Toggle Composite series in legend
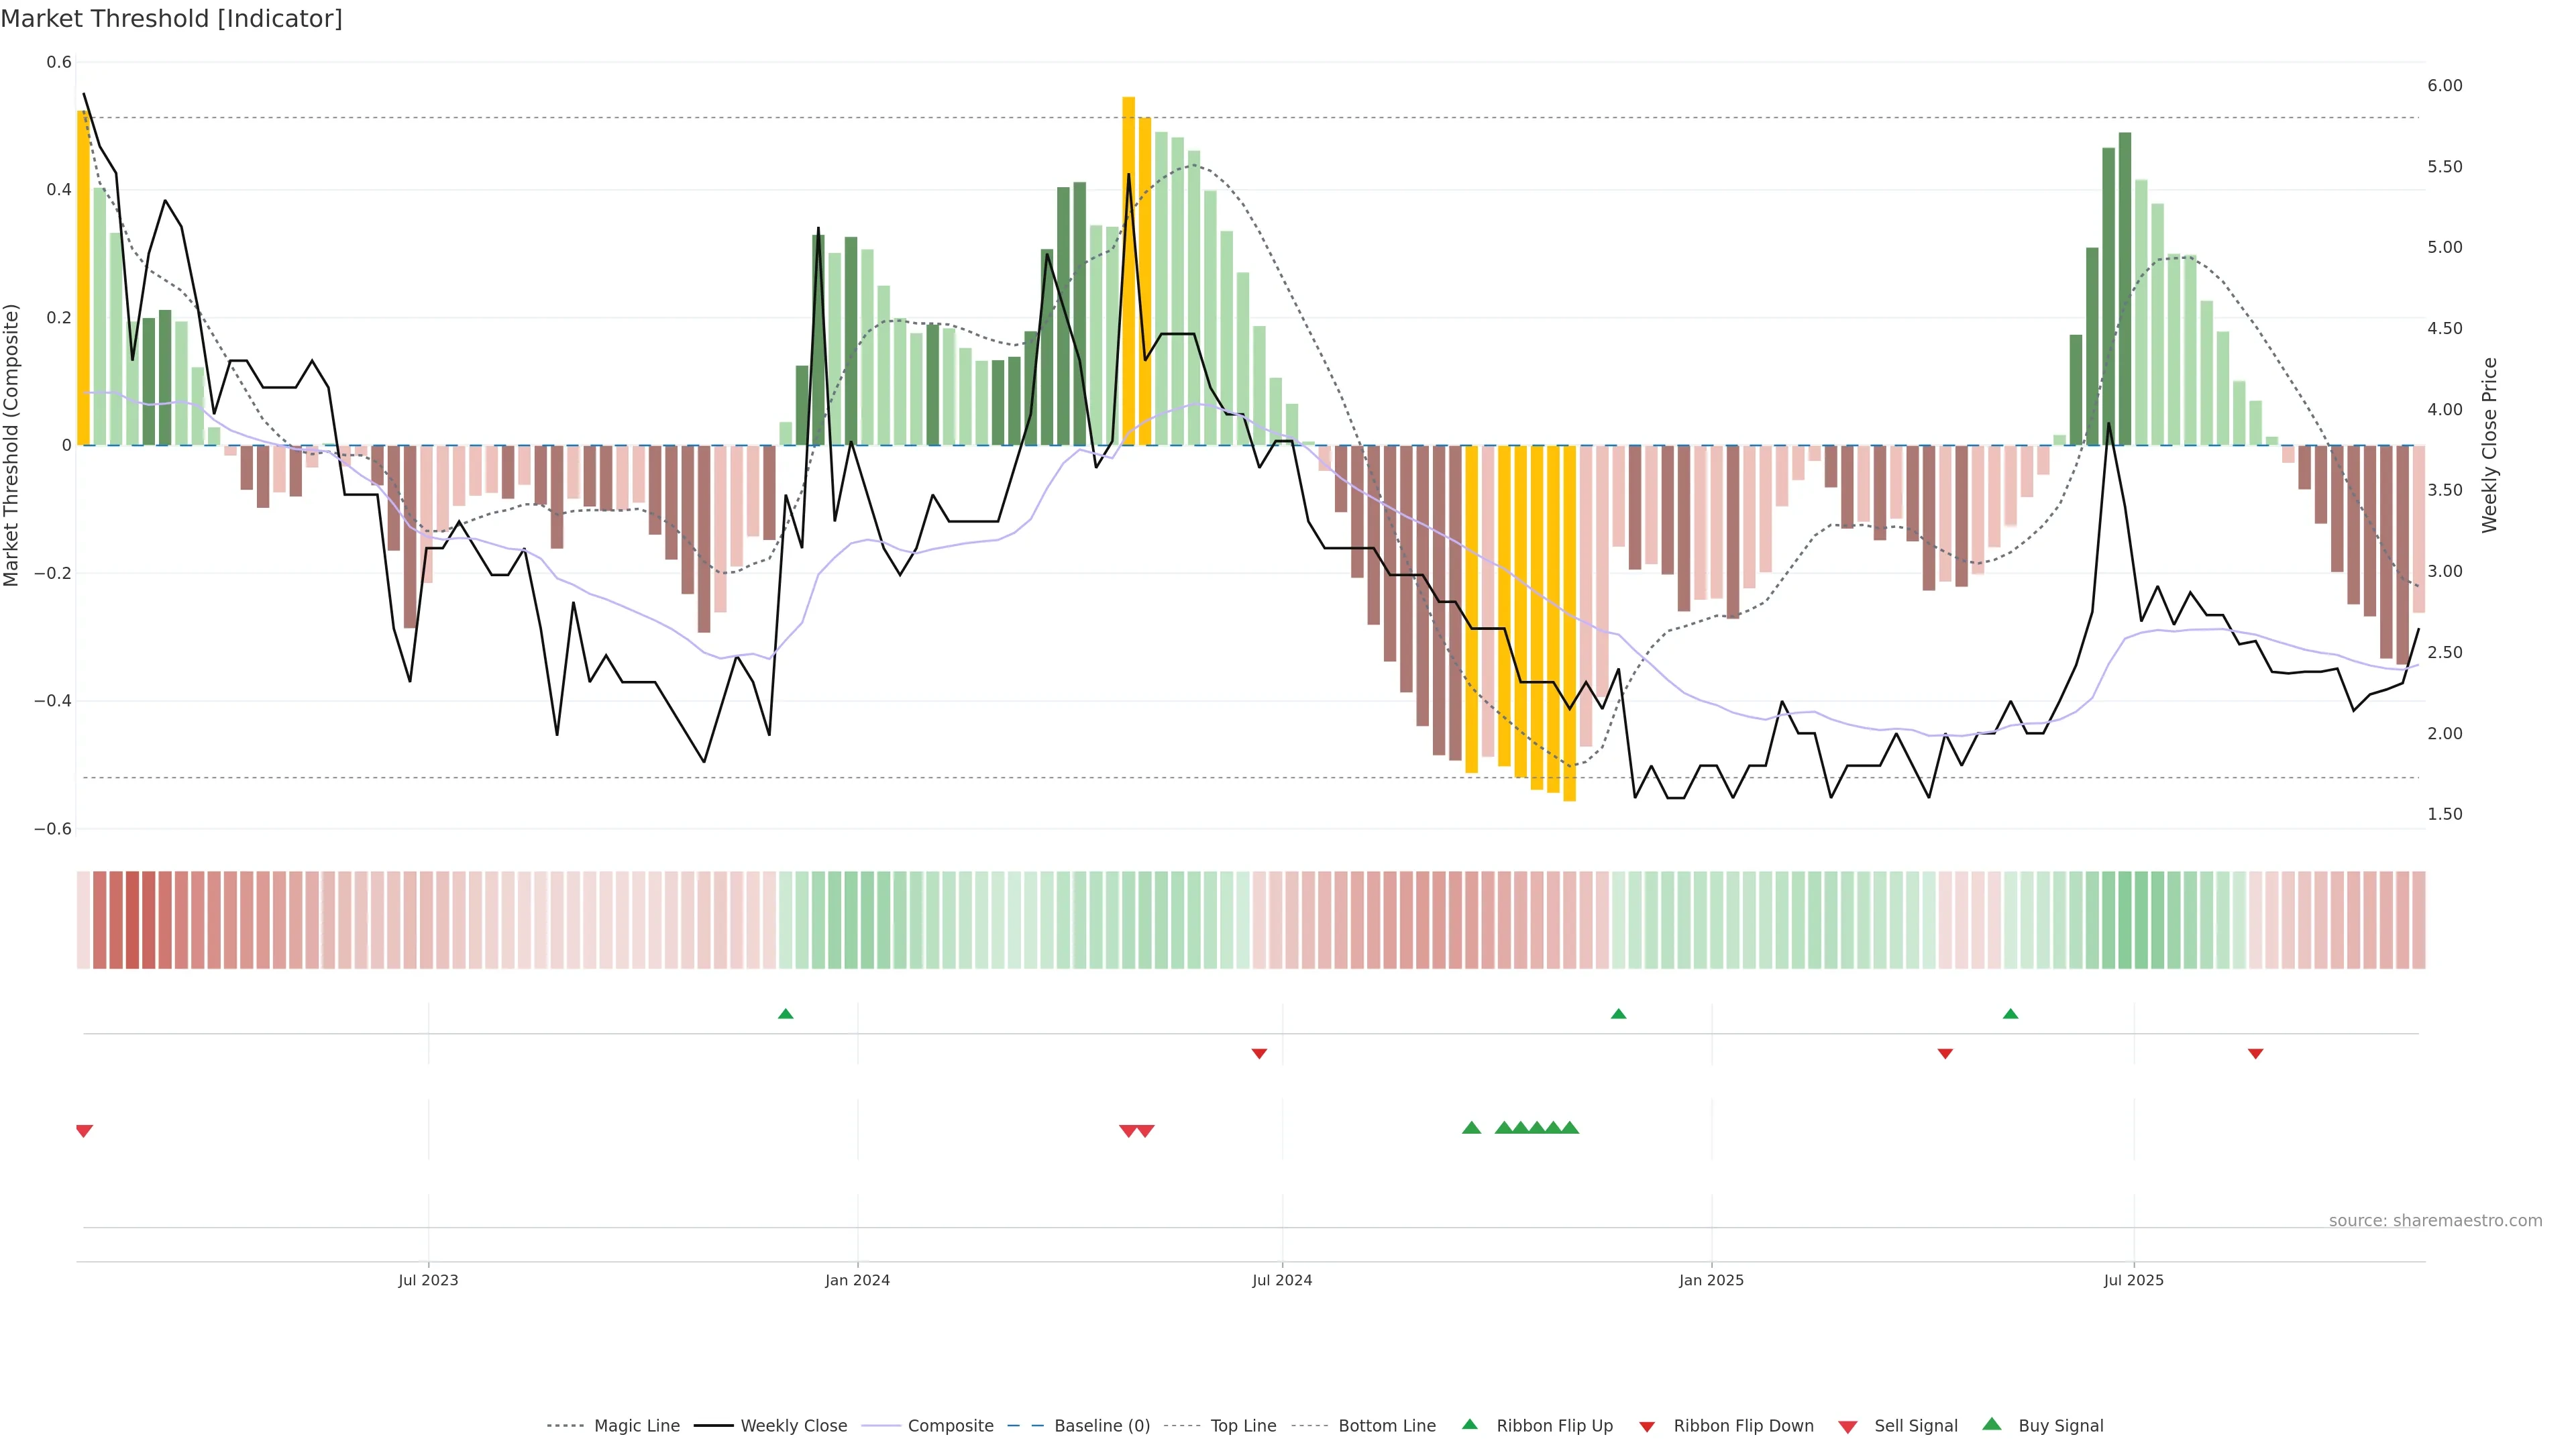This screenshot has width=2576, height=1449. (950, 1426)
